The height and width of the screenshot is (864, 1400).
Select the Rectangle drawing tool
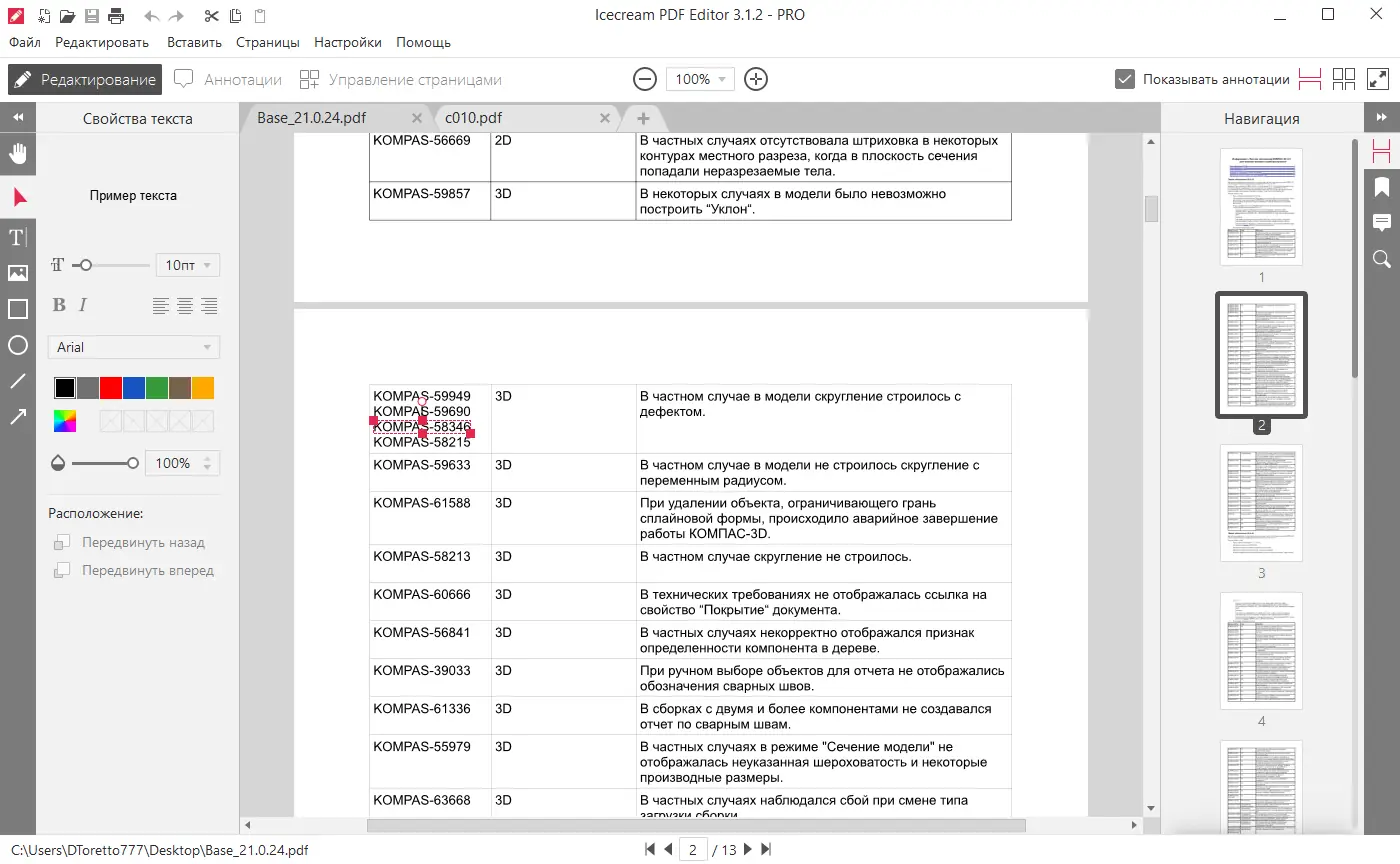coord(17,308)
